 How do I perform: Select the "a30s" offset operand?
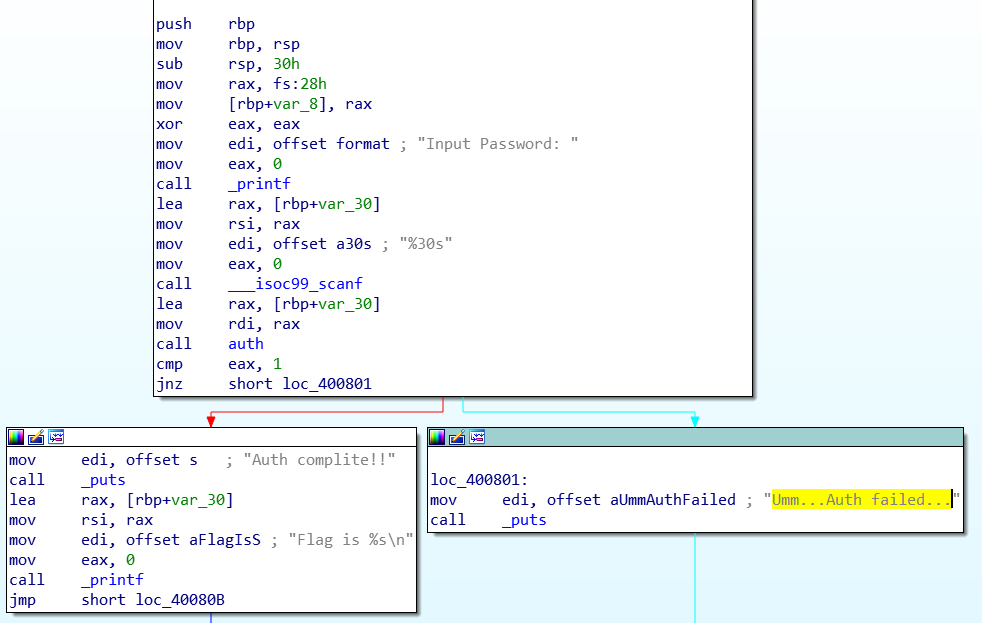pyautogui.click(x=354, y=244)
